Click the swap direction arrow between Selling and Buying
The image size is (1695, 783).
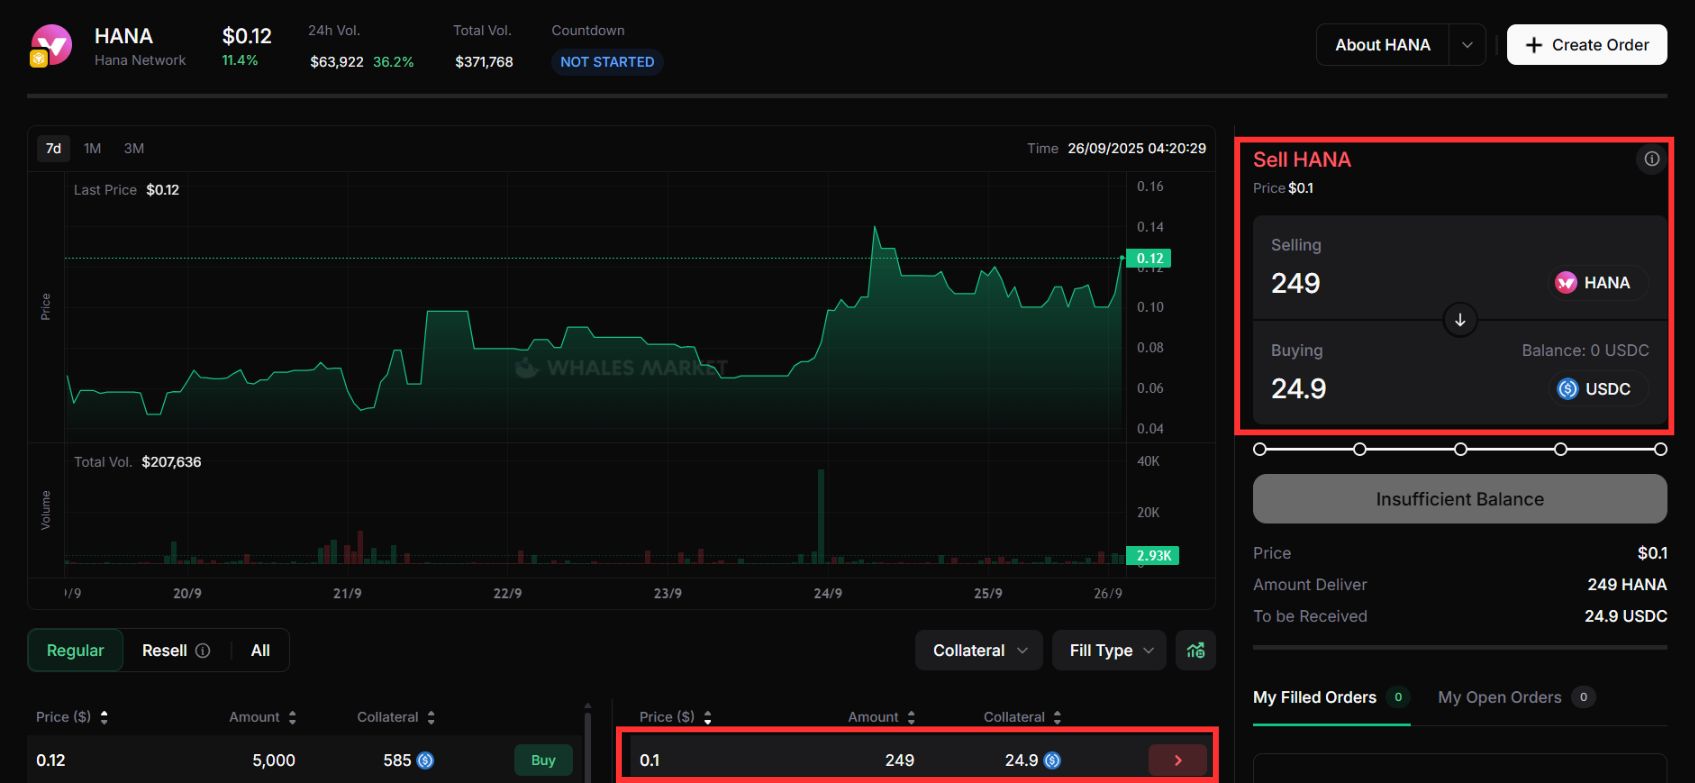[1460, 320]
